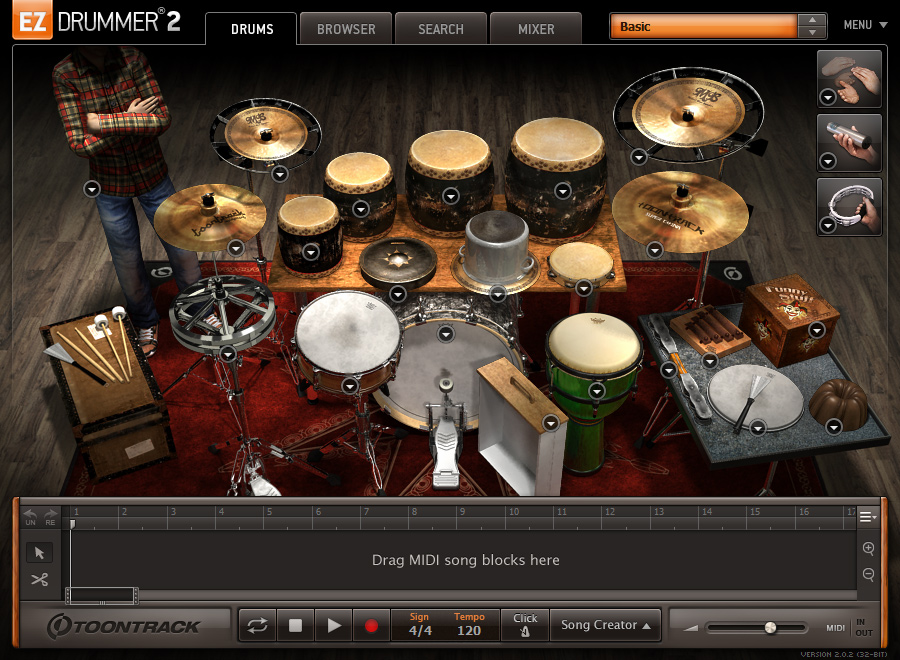Screen dimensions: 900x660
Task: Click the Tempo 120 field
Action: coord(469,630)
